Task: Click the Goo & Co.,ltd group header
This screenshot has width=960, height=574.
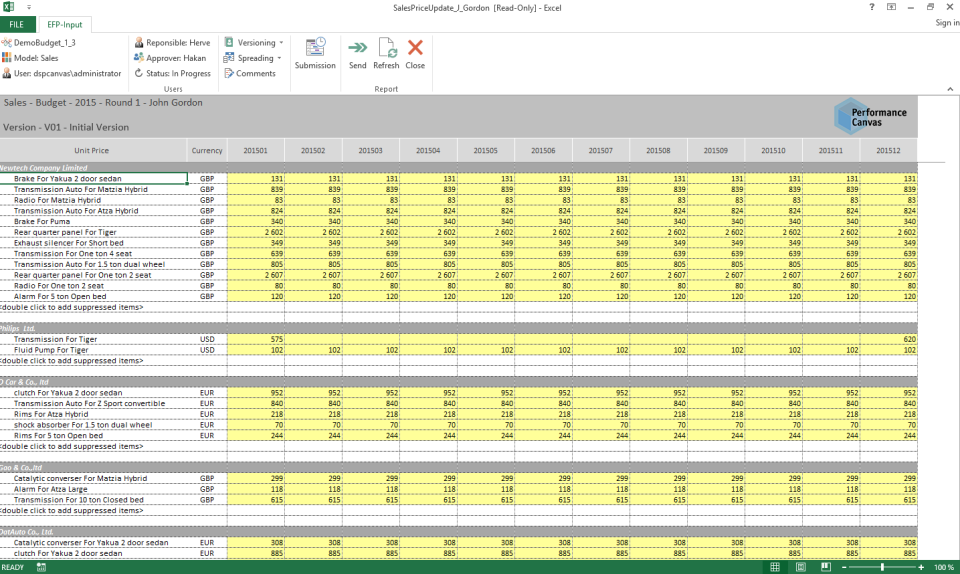Action: point(21,468)
